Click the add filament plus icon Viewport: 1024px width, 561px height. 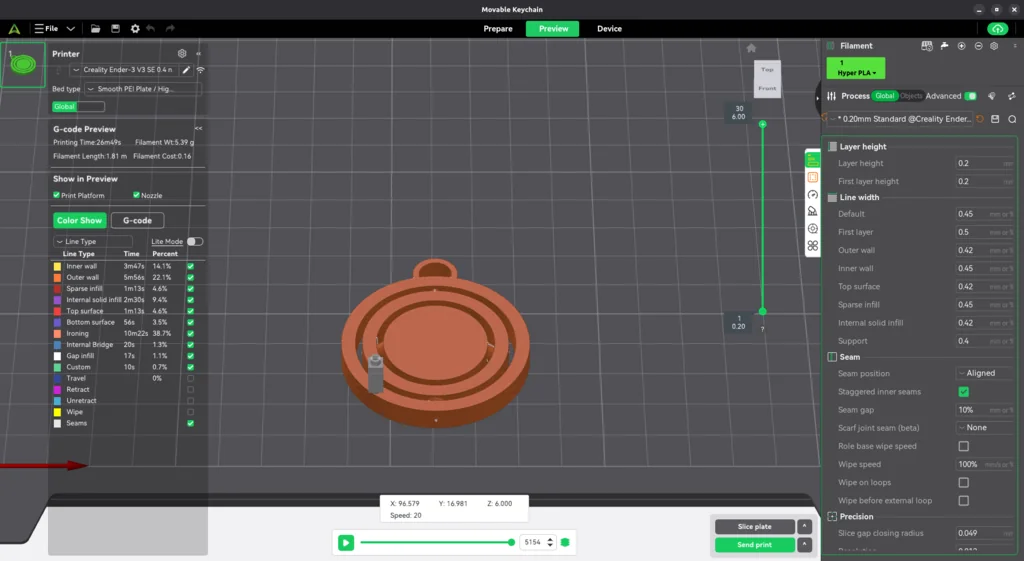tap(962, 46)
